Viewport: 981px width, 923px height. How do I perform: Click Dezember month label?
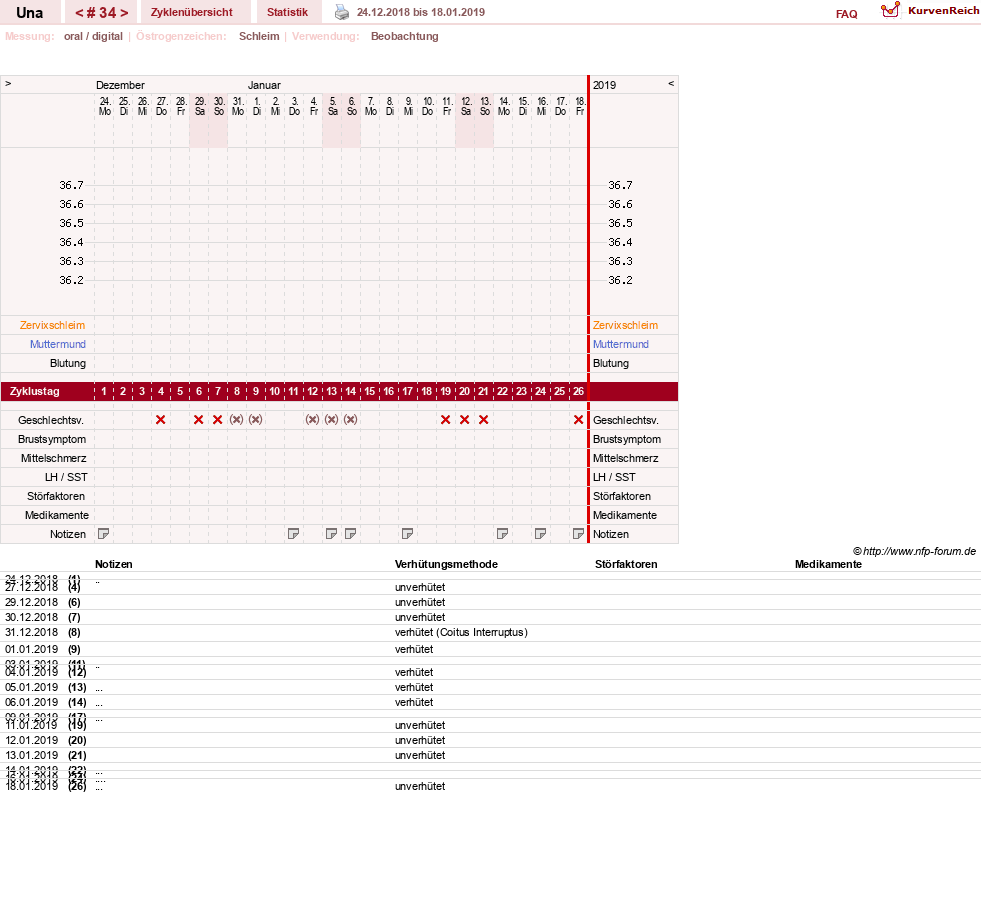coord(120,85)
